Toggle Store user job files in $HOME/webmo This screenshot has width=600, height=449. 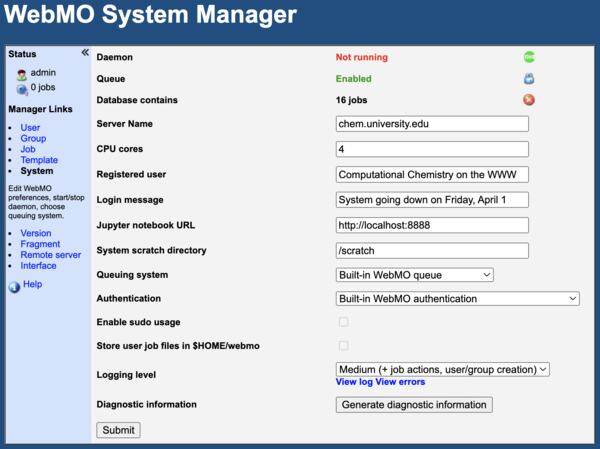344,346
